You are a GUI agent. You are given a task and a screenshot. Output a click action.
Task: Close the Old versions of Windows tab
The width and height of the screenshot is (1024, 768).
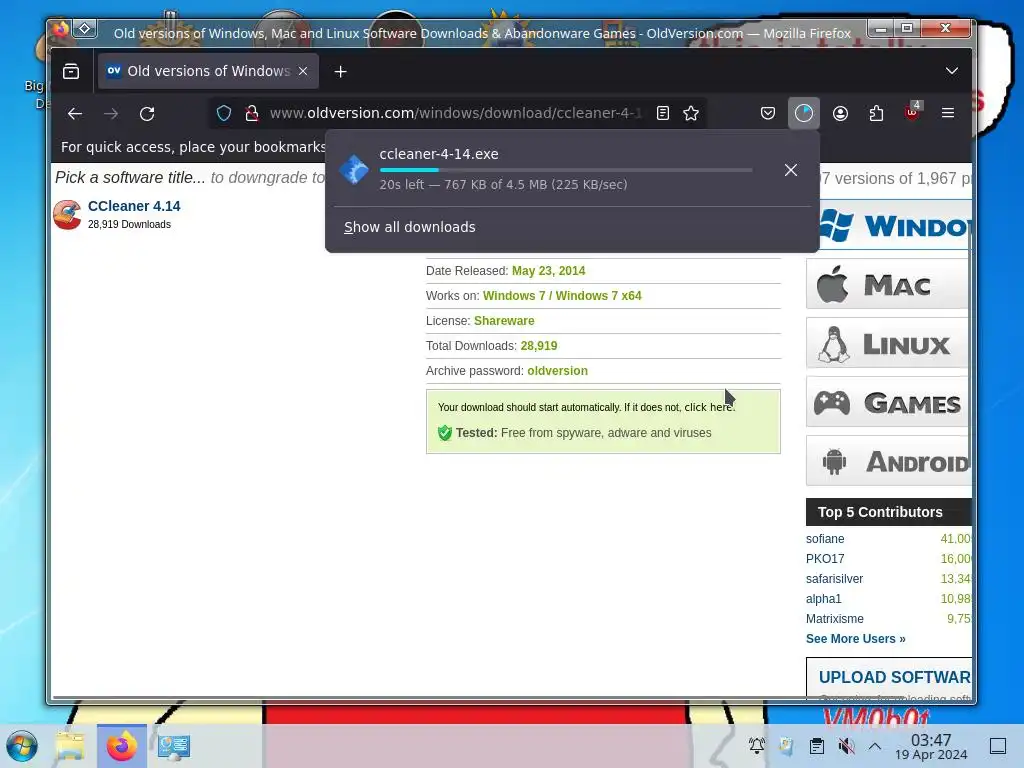click(303, 71)
